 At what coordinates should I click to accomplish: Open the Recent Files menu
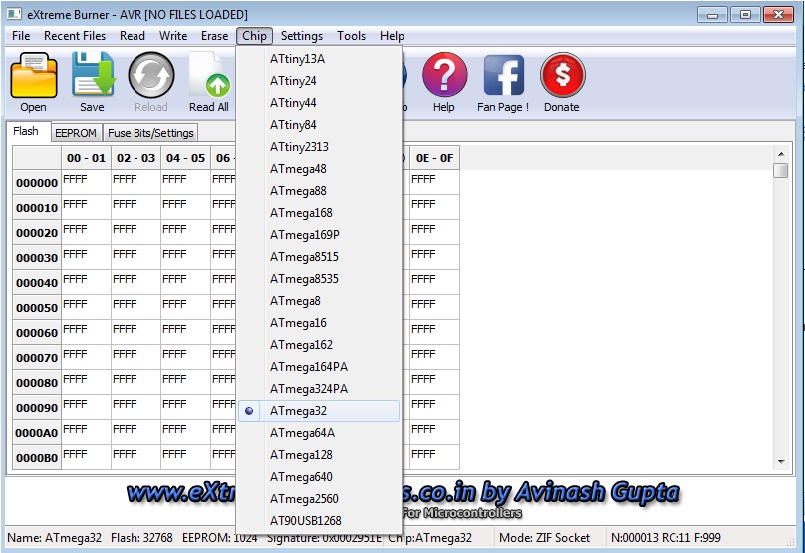[75, 36]
